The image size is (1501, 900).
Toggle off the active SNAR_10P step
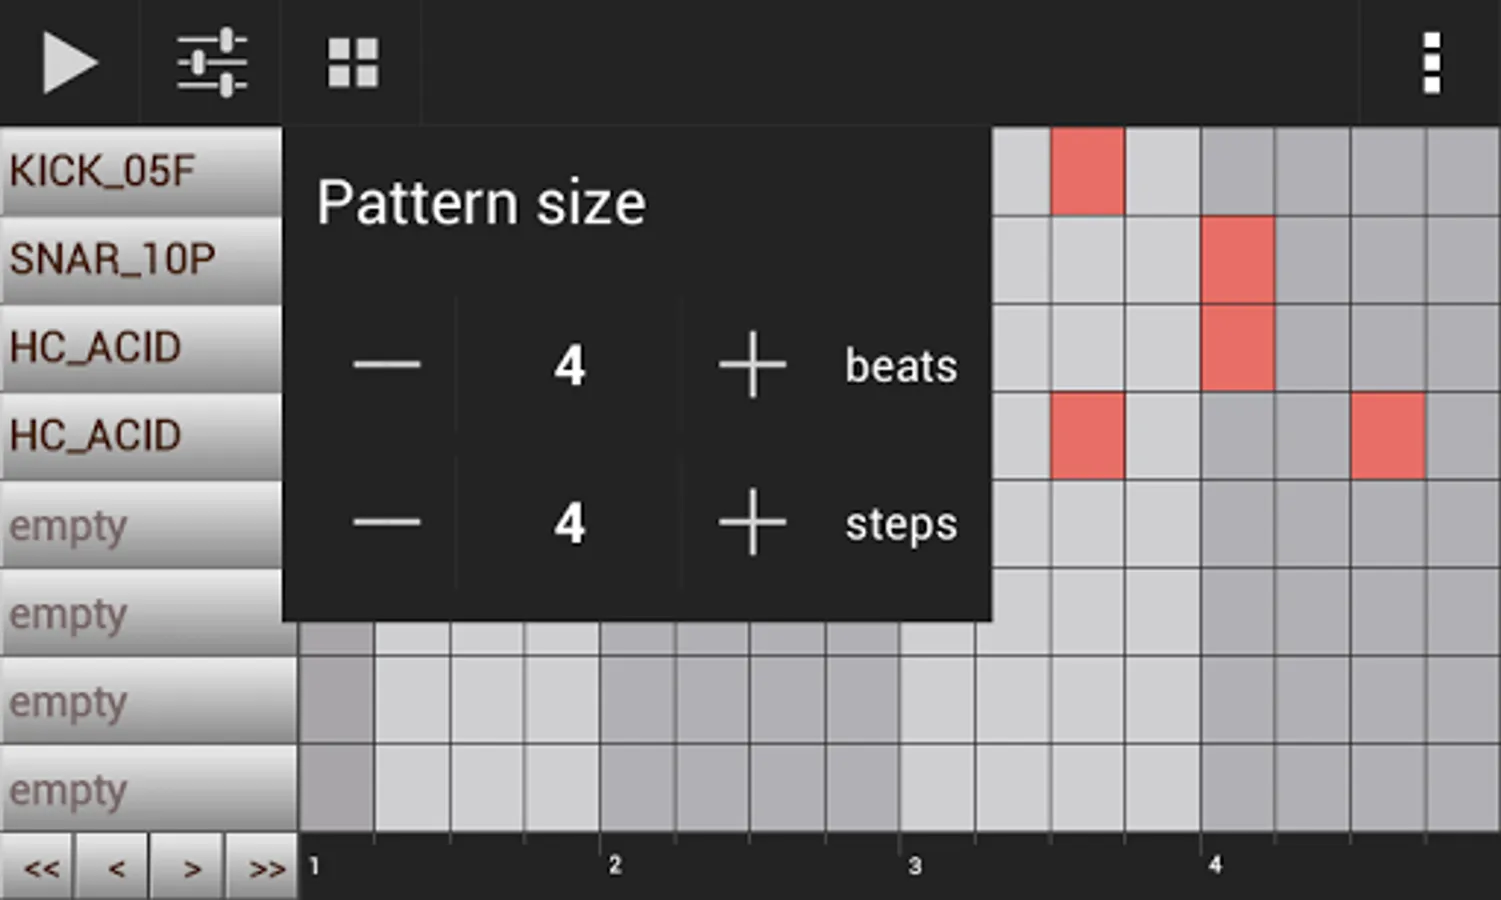1238,259
